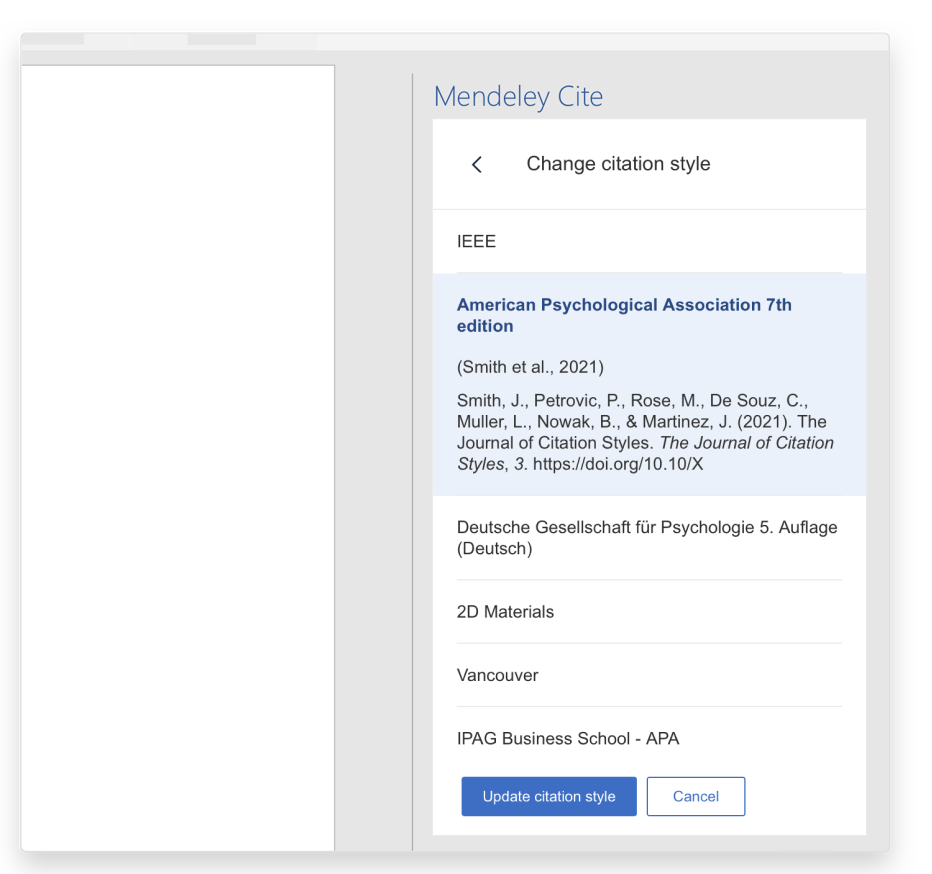Select the Vancouver citation style

tap(497, 675)
